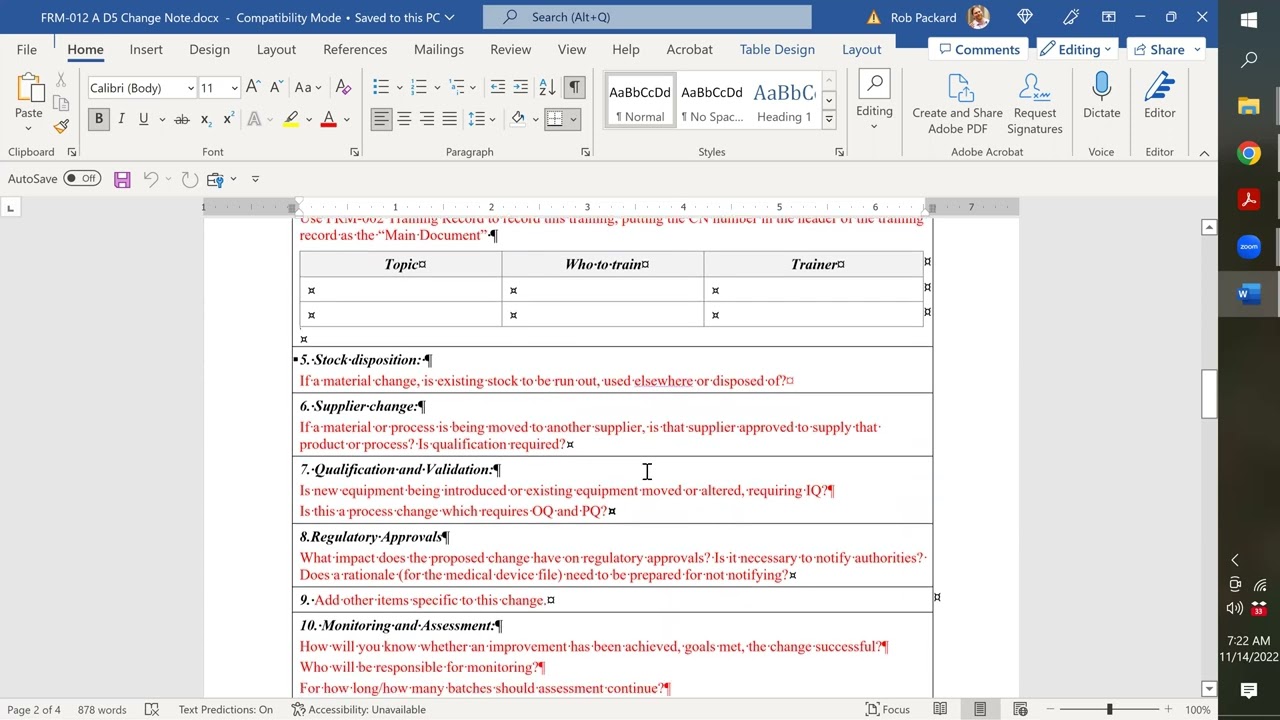
Task: Click the Clear All Formatting icon
Action: click(x=343, y=88)
